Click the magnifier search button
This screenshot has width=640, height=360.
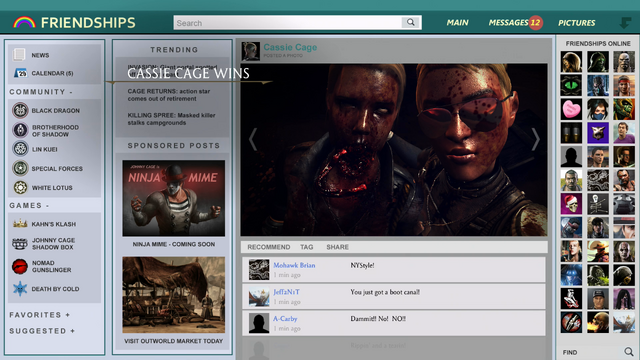tap(411, 22)
